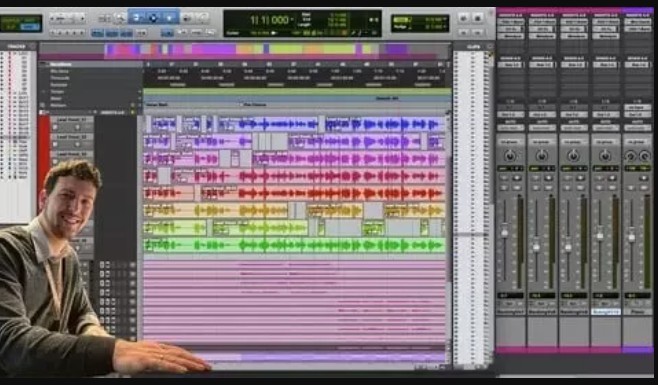Screen dimensions: 658x385
Task: Open output path selector on third Backing Vcl strip
Action: (573, 114)
